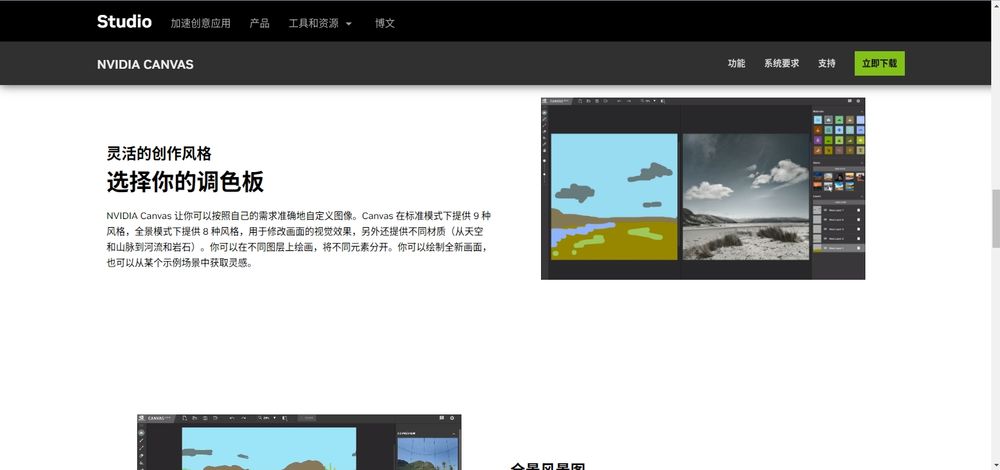The height and width of the screenshot is (470, 1000).
Task: Jump to the 系统要求 section
Action: (x=781, y=63)
